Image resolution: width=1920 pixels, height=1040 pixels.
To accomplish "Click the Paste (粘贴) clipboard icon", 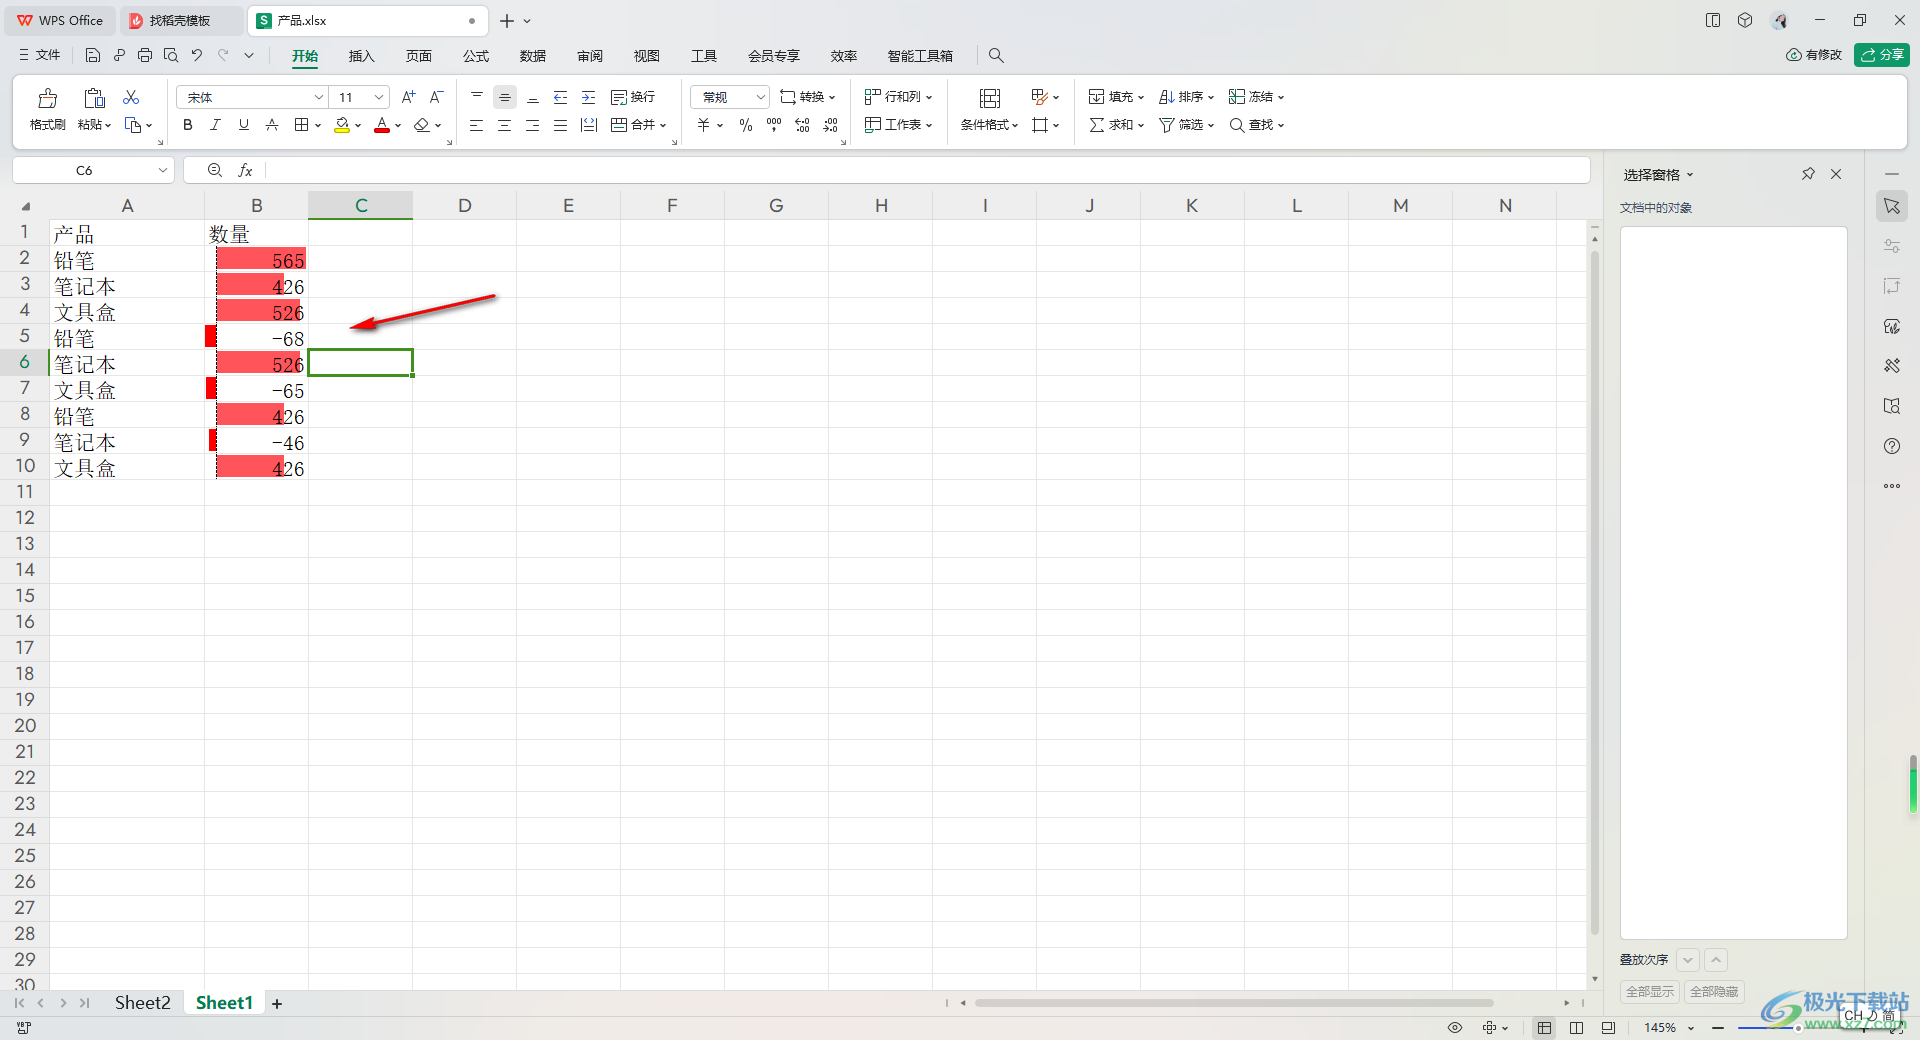I will click(x=94, y=98).
